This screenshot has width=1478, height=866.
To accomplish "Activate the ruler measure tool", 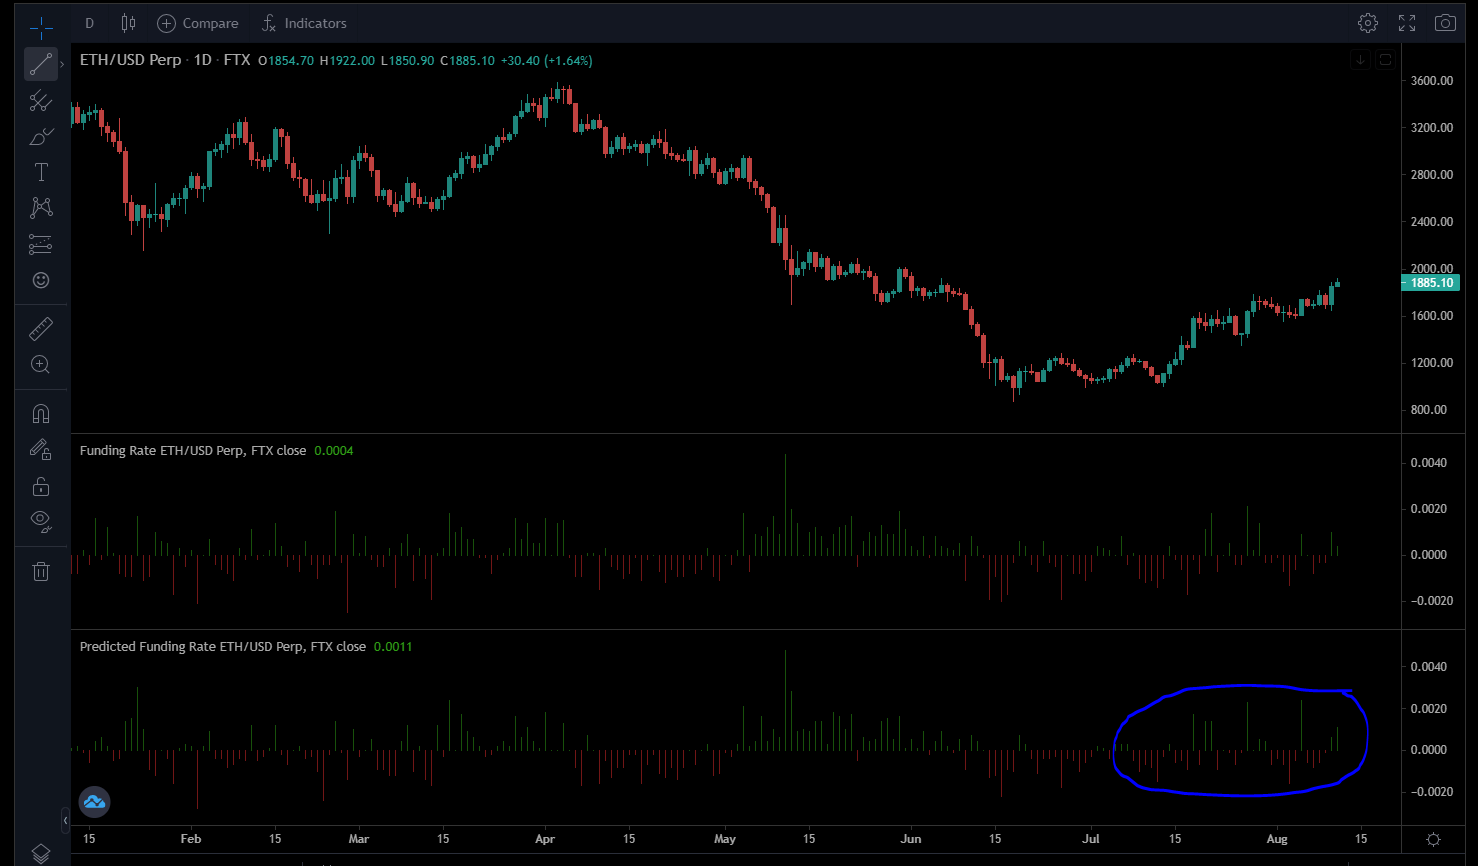I will (40, 329).
